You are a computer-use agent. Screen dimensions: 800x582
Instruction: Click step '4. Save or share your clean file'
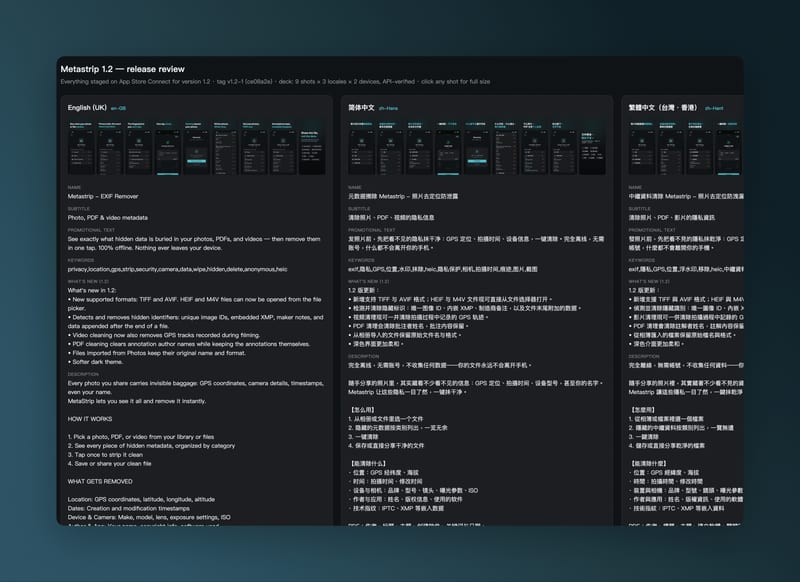click(x=110, y=464)
